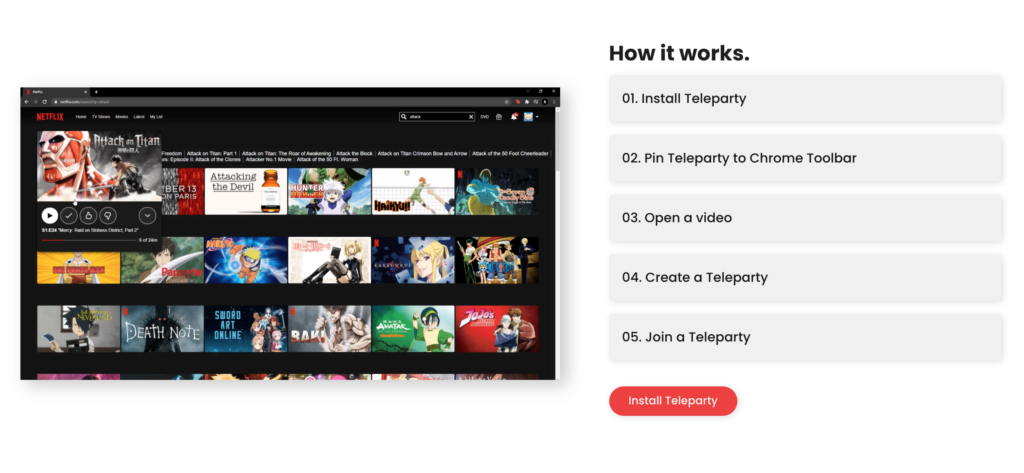Expand step 02. Pin Teleparty to Chrome Toolbar
1024x473 pixels.
(805, 158)
